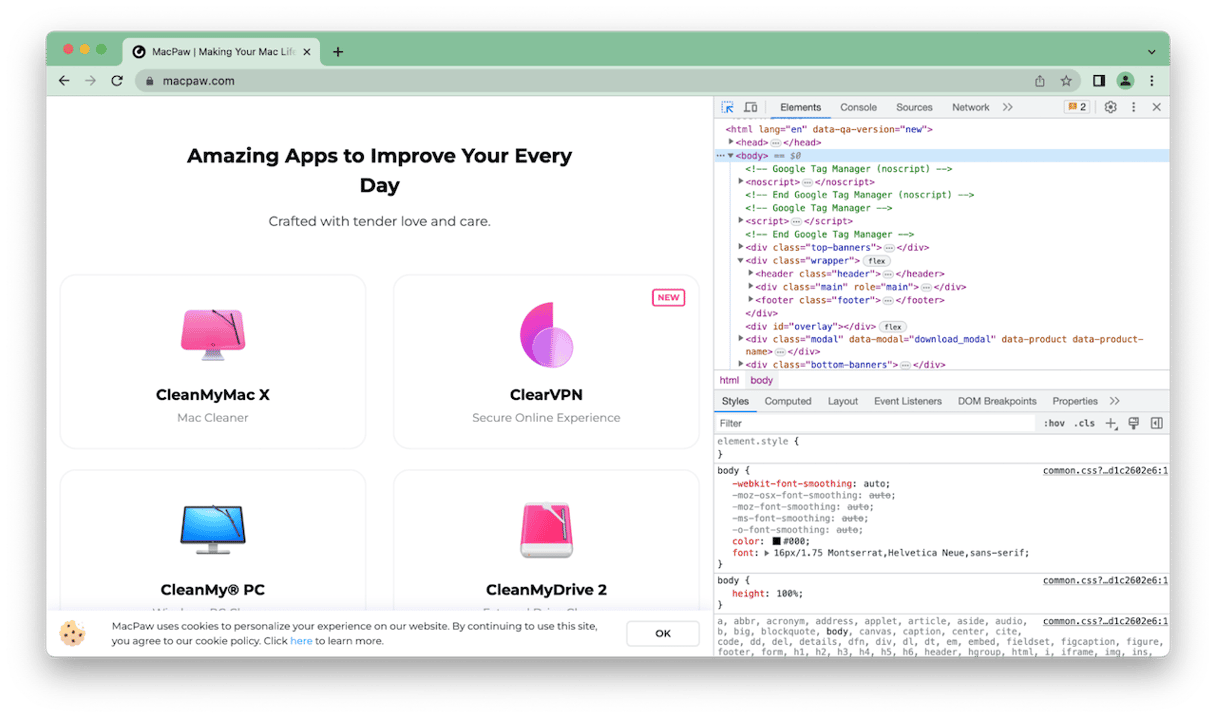Open the Chrome three-dot menu
This screenshot has height=718, width=1216.
[1152, 81]
